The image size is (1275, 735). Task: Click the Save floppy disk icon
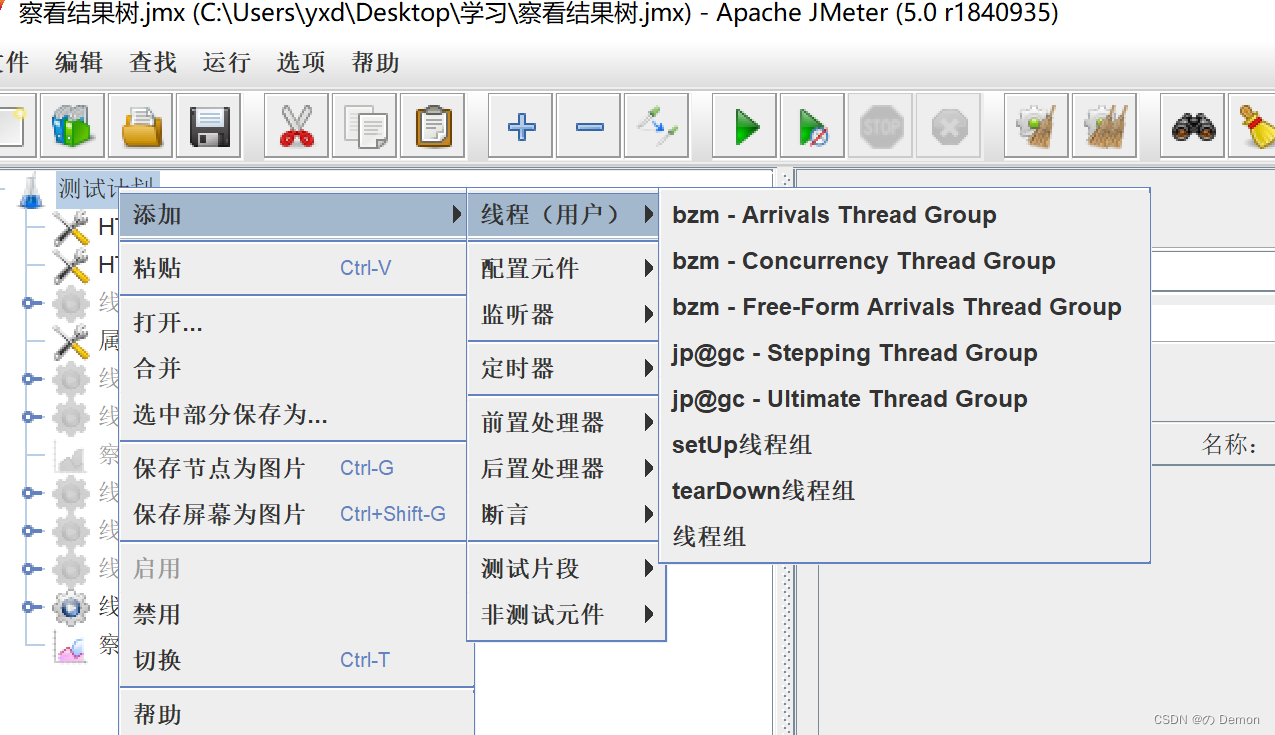point(208,126)
